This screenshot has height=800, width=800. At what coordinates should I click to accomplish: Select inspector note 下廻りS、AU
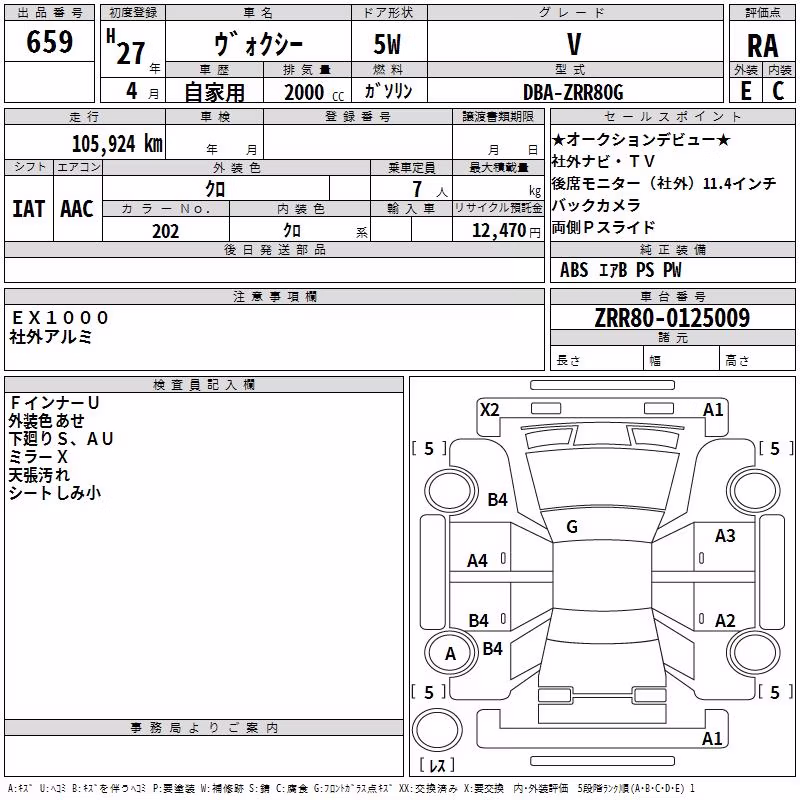(x=61, y=438)
